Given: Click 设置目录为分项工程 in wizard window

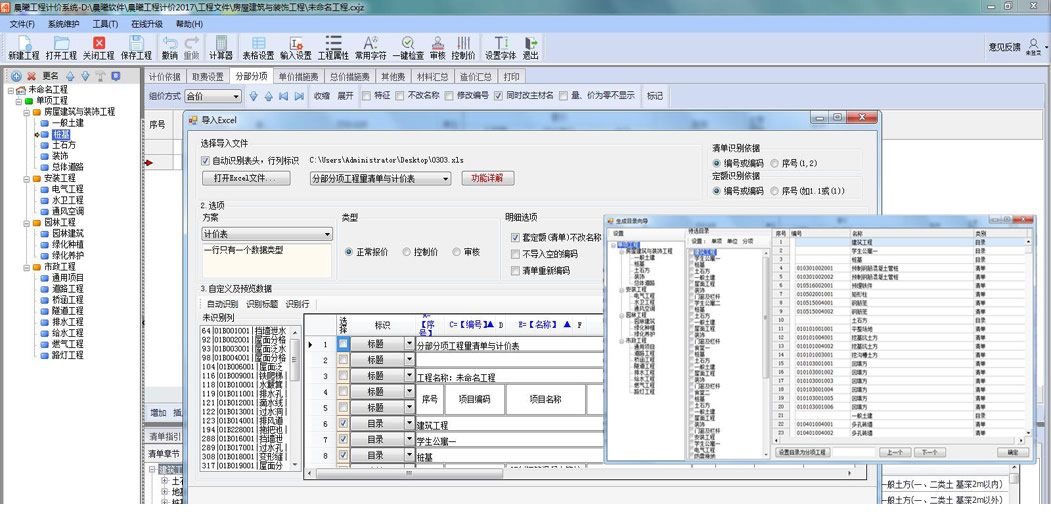Looking at the screenshot, I should 804,453.
